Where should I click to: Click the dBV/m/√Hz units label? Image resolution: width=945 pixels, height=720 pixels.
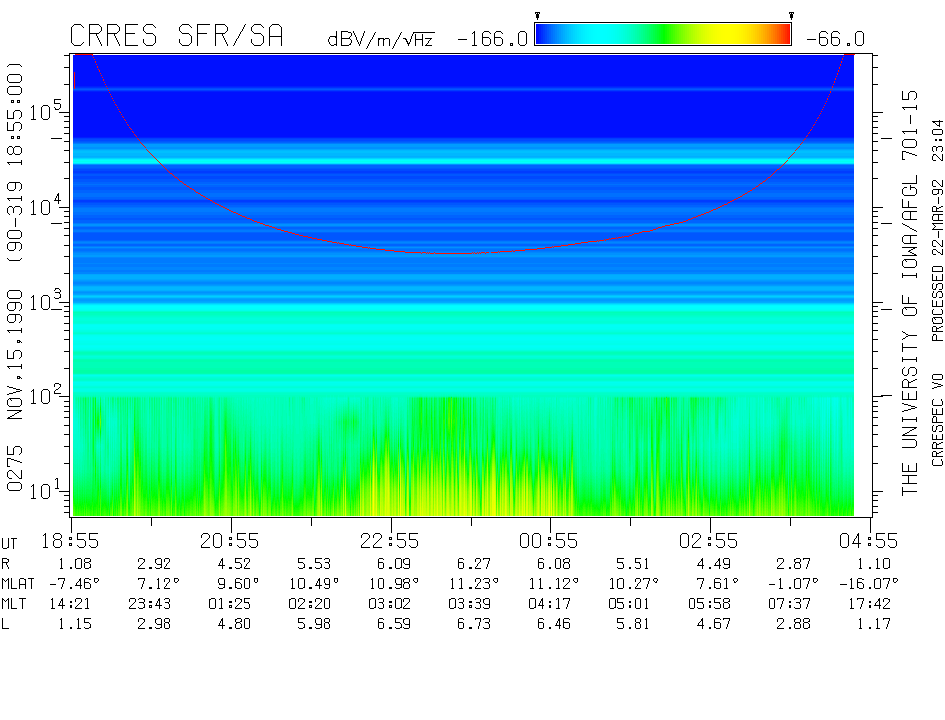380,40
